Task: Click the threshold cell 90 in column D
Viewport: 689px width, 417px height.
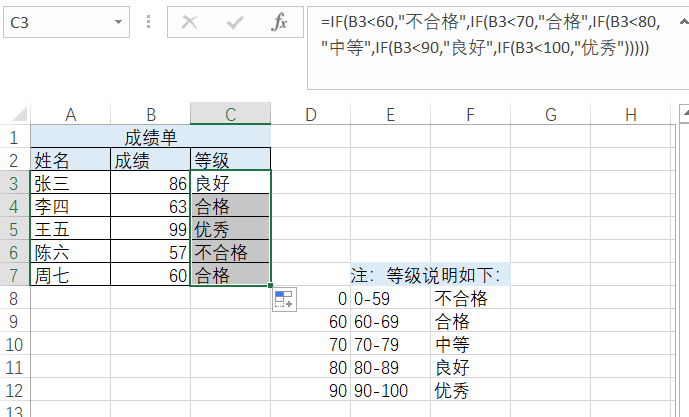Action: 311,389
